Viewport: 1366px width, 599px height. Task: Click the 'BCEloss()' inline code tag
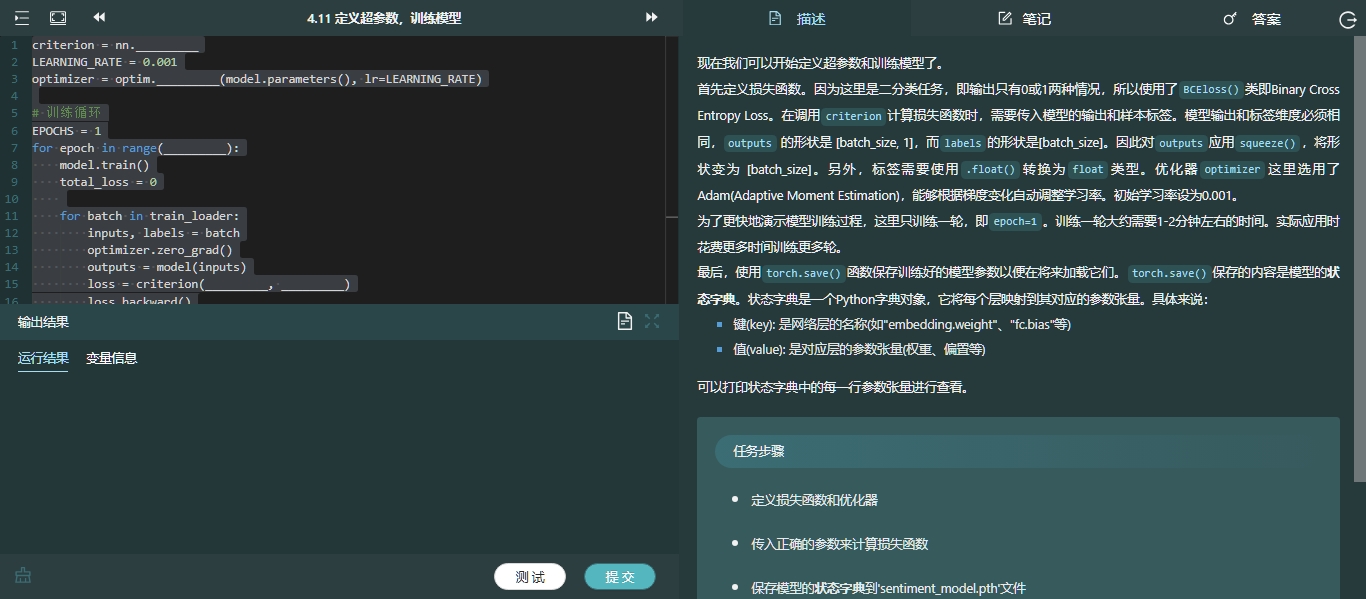tap(1211, 89)
